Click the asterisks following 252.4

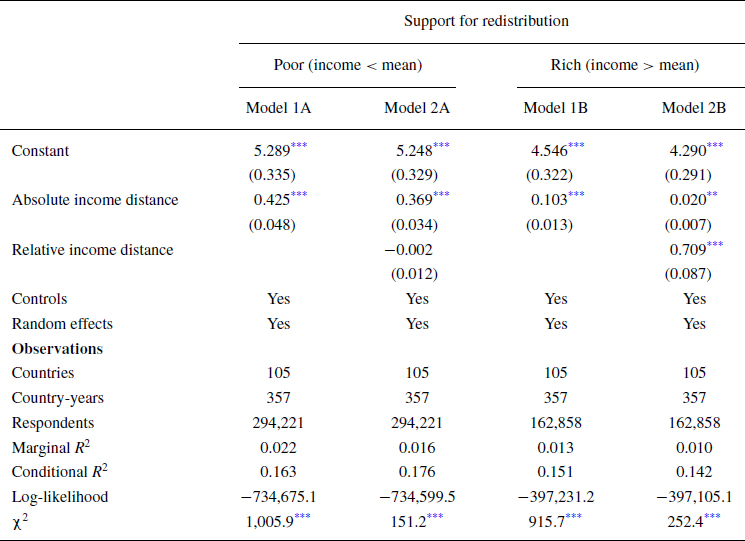715,518
